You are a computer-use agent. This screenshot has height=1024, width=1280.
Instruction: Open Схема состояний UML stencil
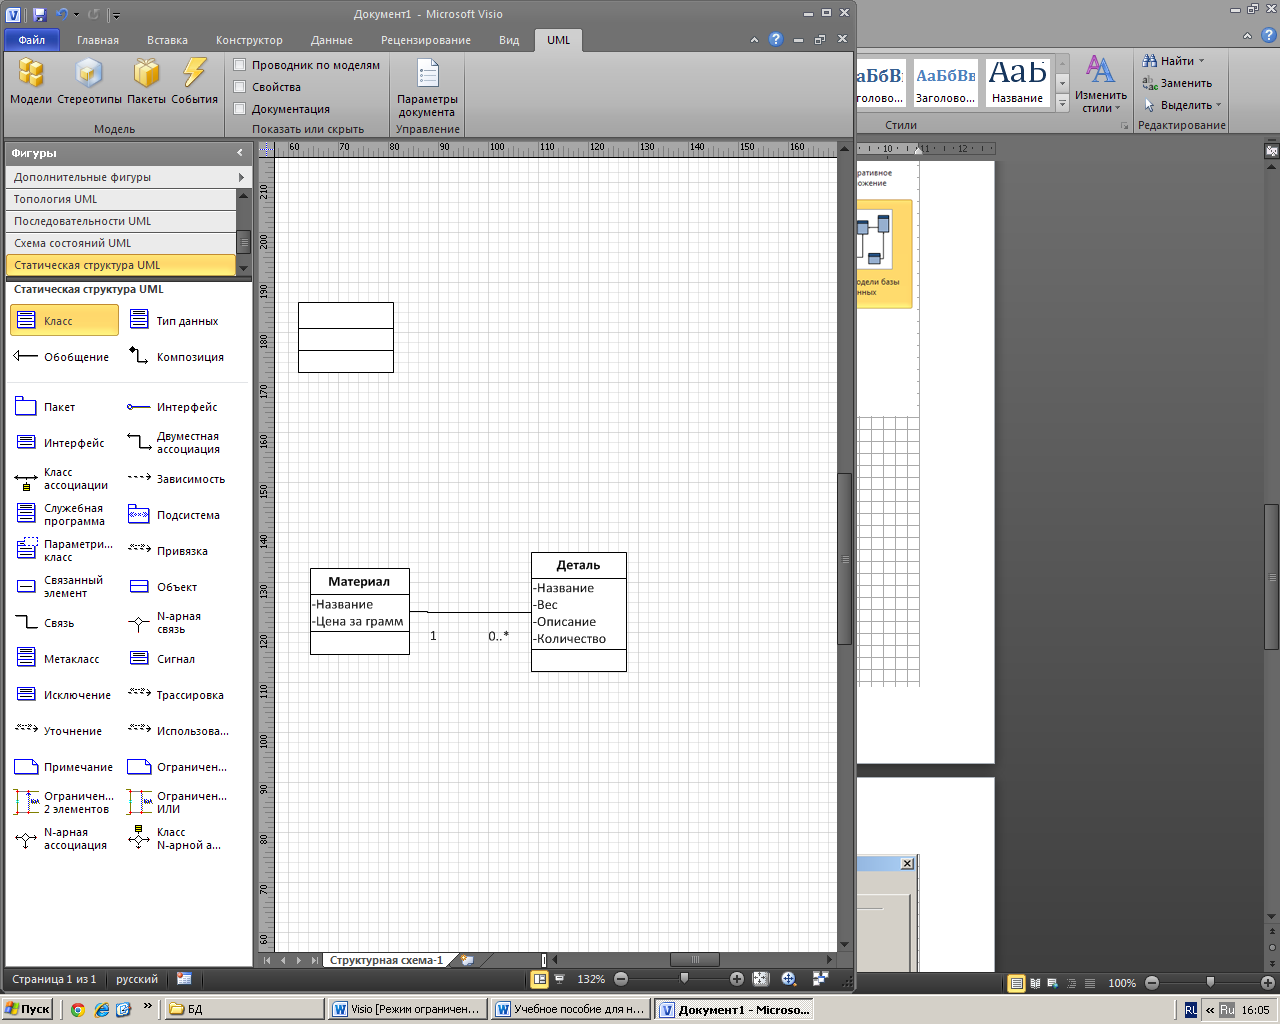(x=120, y=243)
